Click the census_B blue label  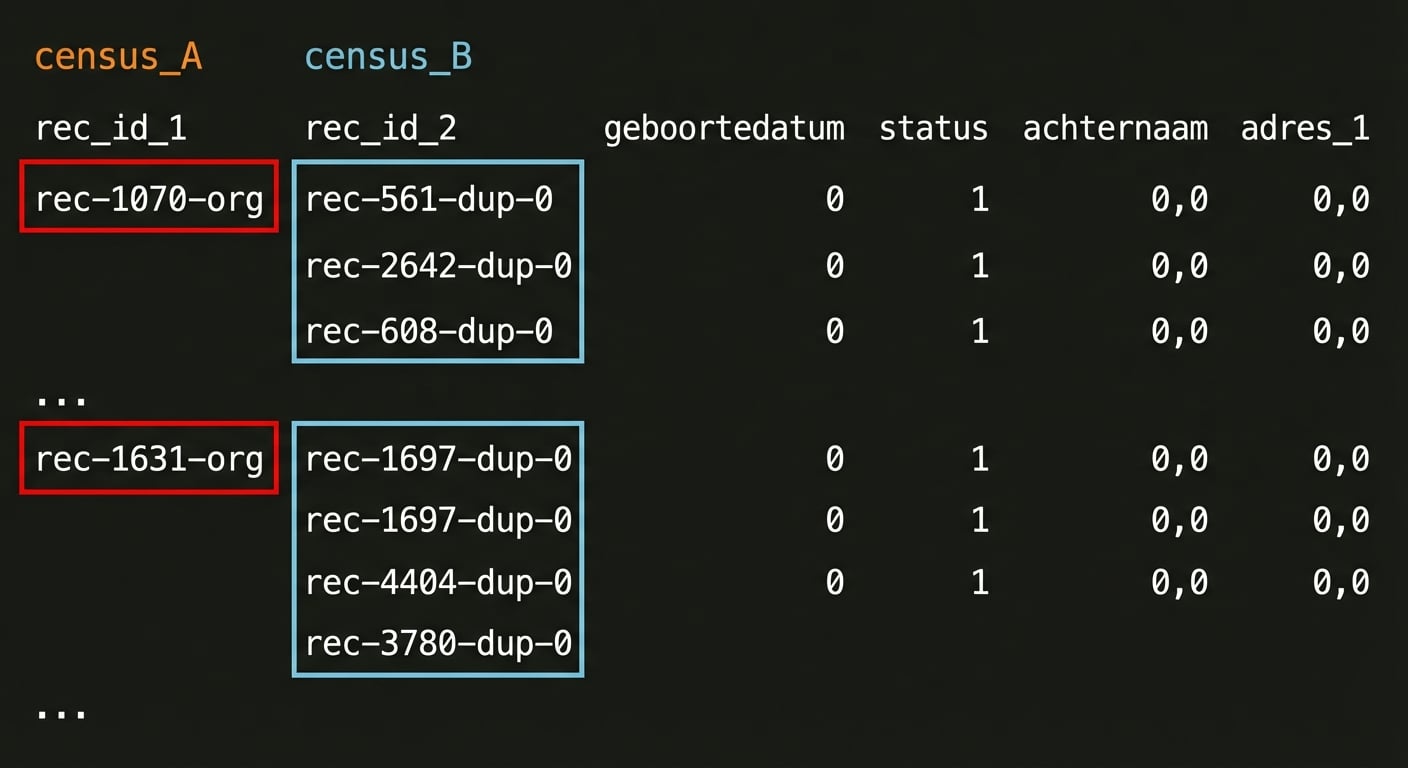tap(388, 57)
